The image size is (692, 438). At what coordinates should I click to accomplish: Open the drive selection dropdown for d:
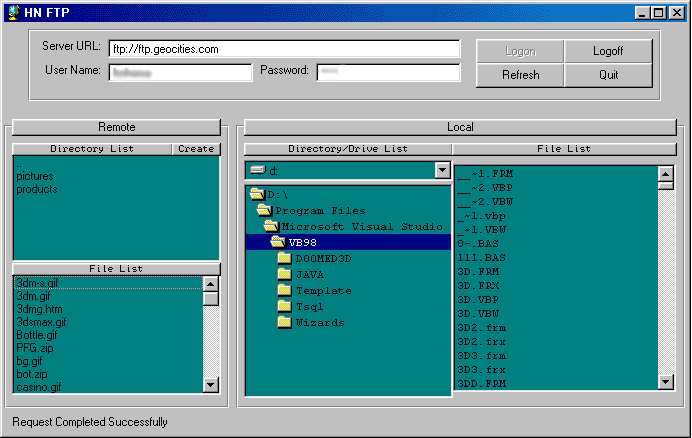[x=442, y=171]
